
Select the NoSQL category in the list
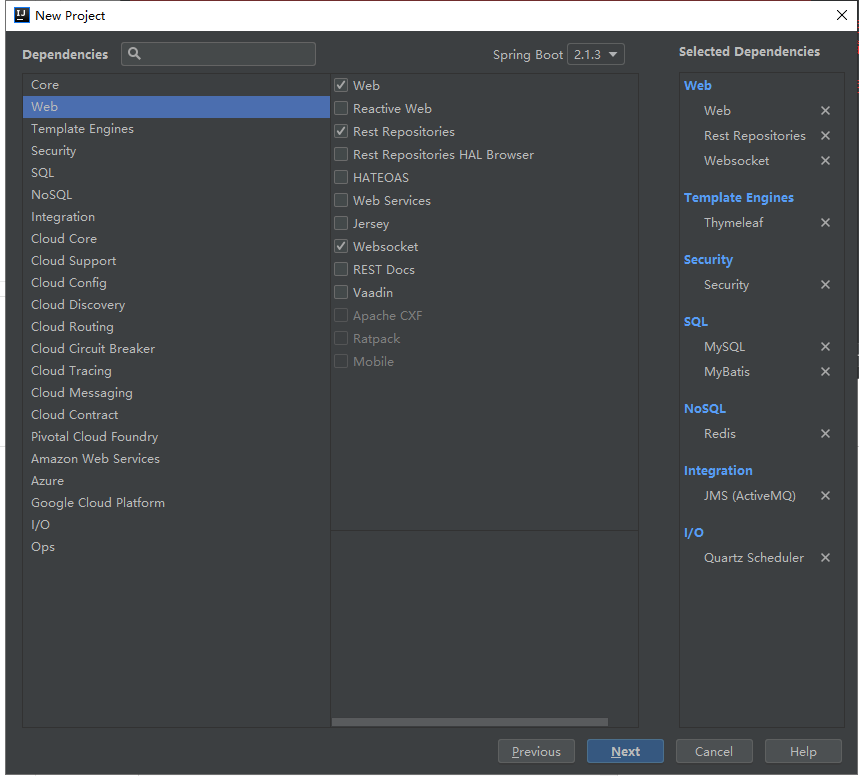click(x=176, y=195)
